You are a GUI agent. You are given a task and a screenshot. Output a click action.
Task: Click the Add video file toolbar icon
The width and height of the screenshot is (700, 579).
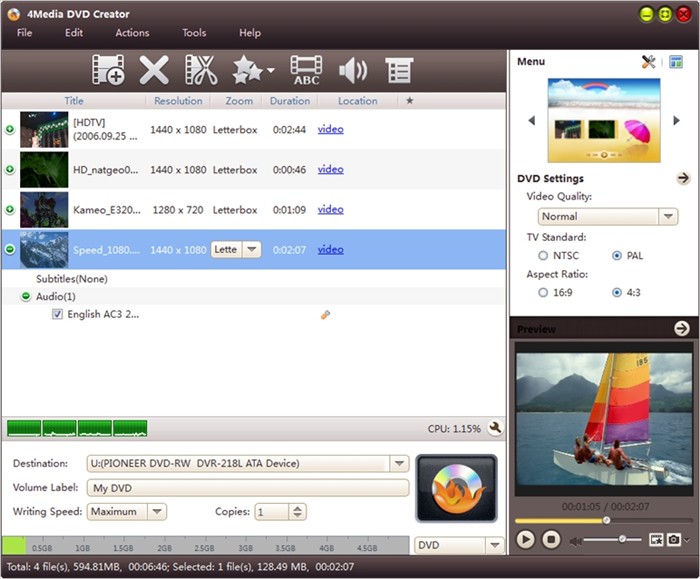108,70
